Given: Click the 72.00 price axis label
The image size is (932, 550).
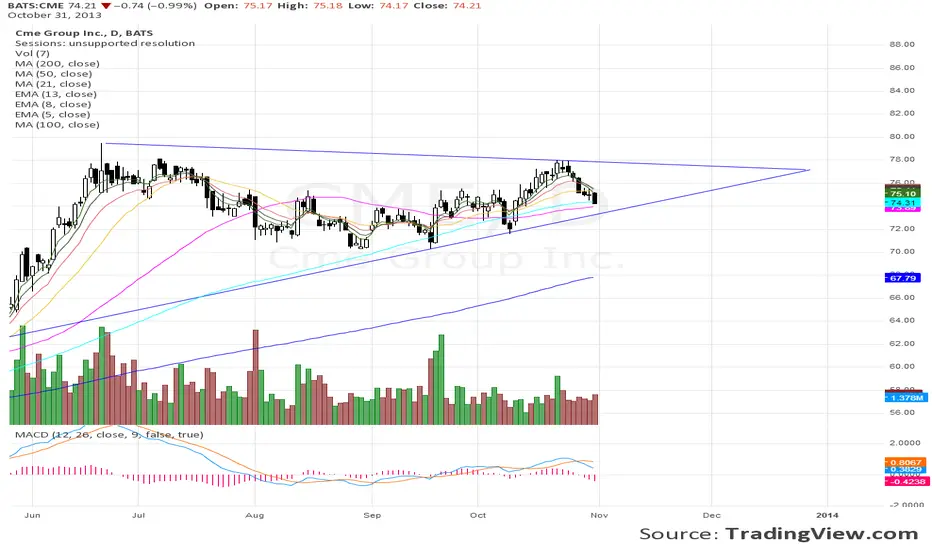Looking at the screenshot, I should [x=902, y=228].
